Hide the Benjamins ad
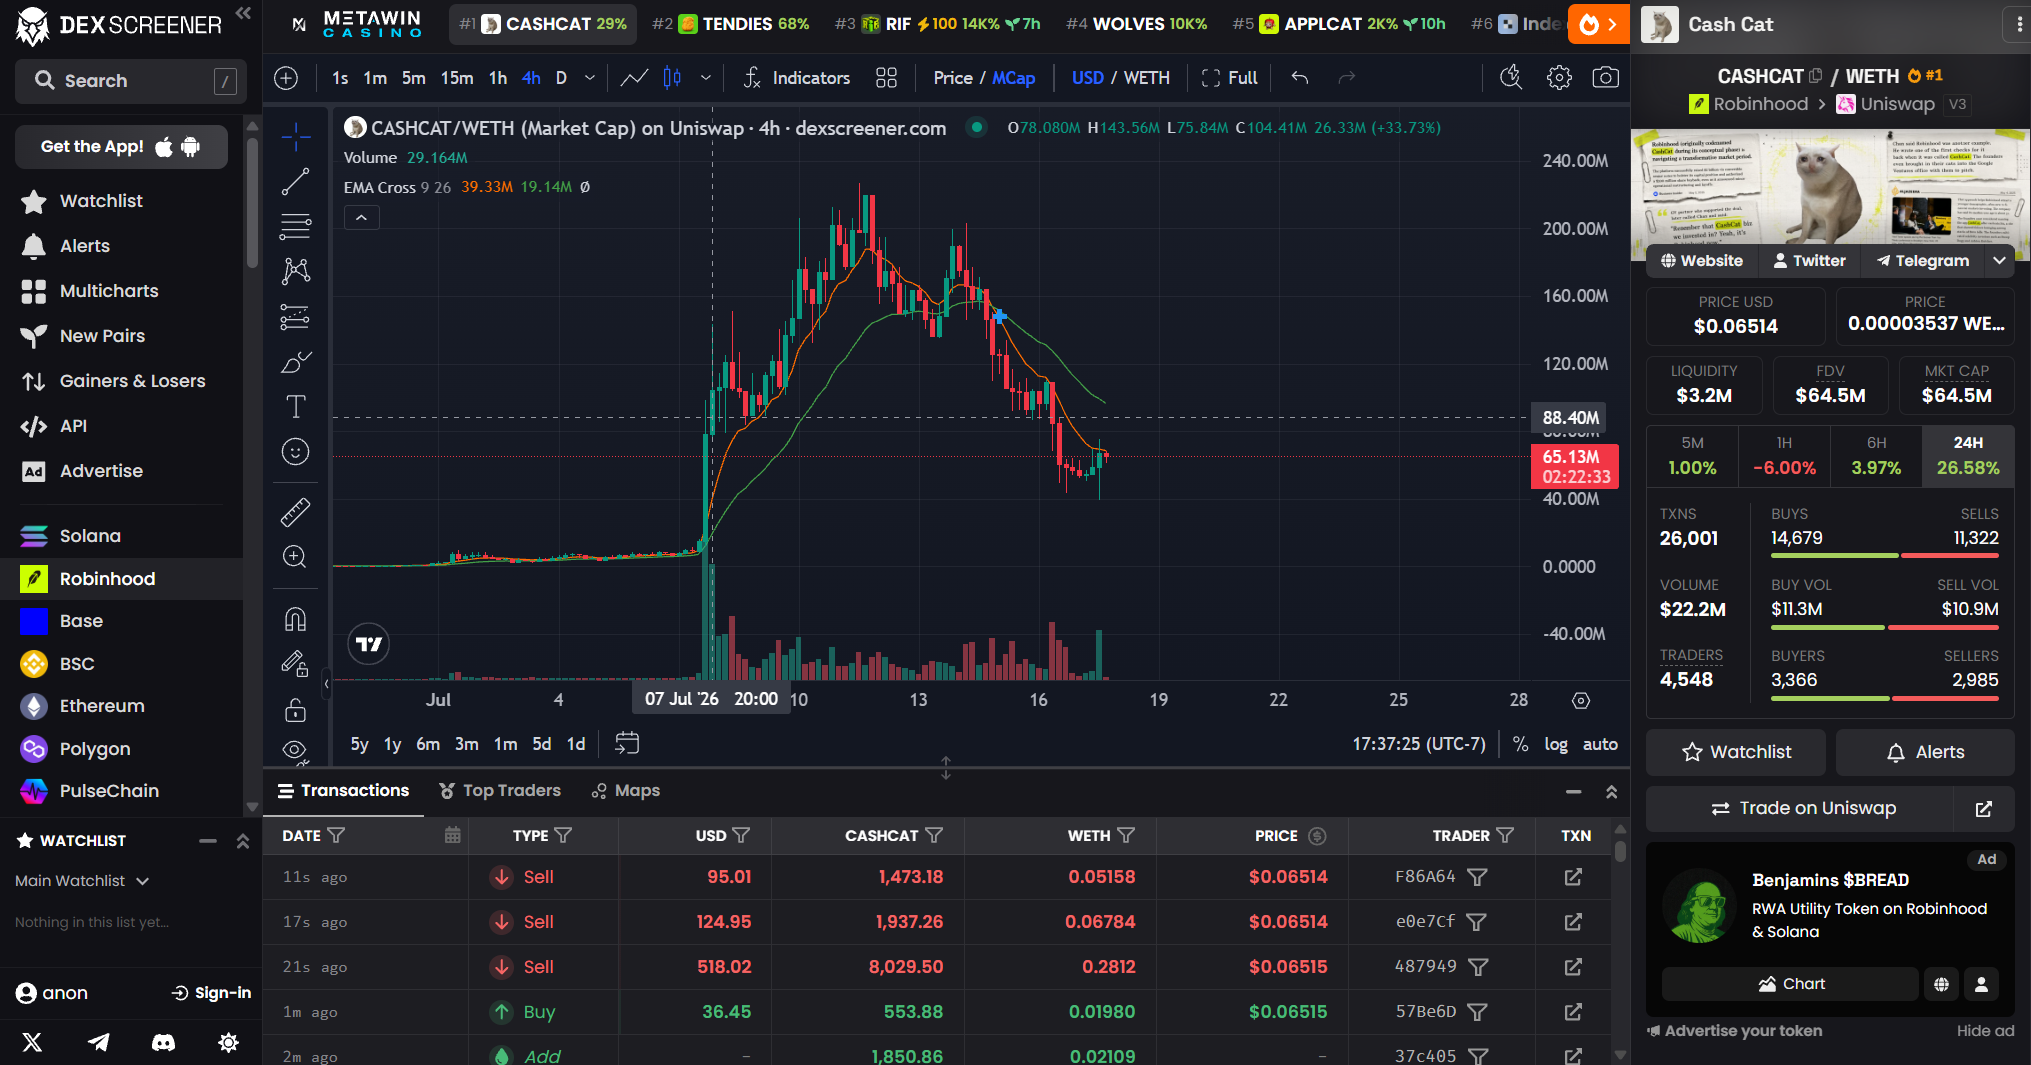The image size is (2031, 1065). pos(1985,1031)
